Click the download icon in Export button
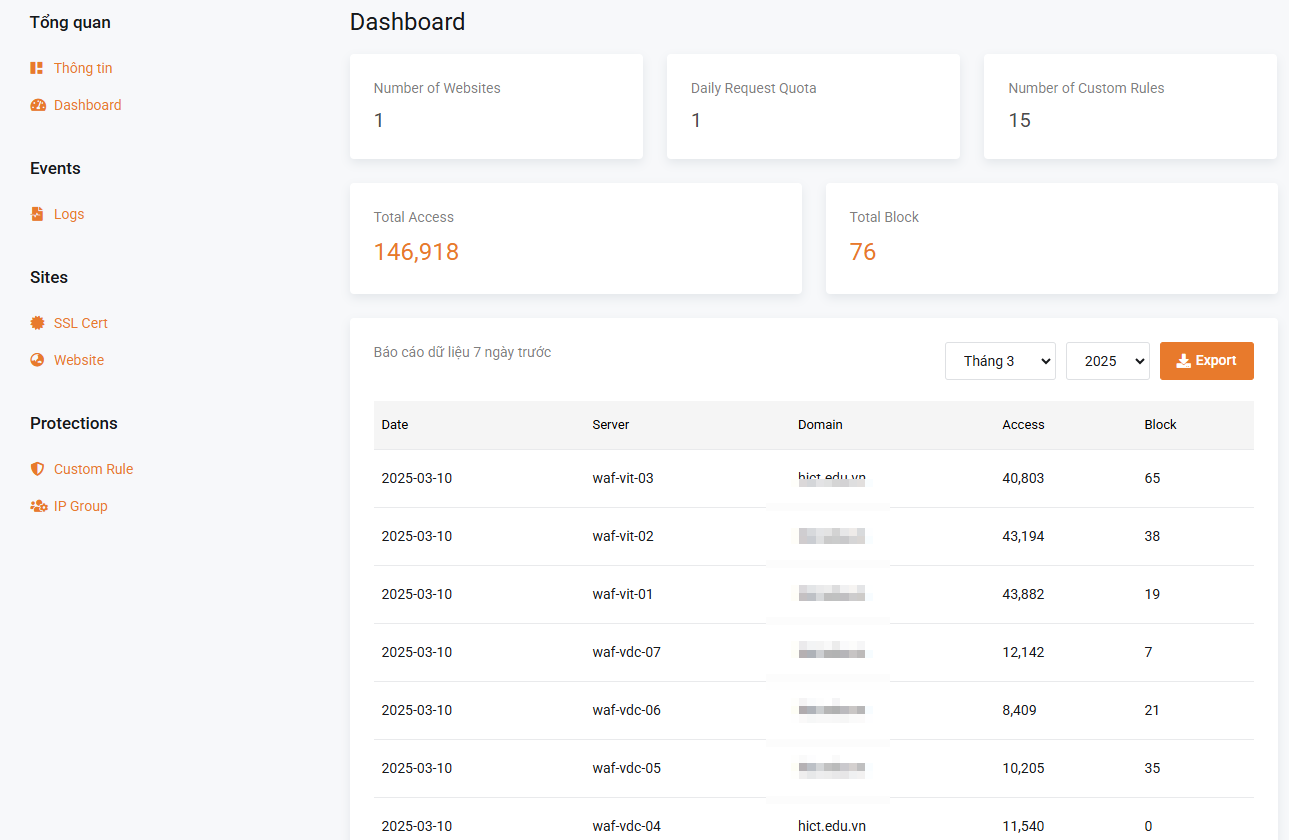The image size is (1289, 840). (x=1183, y=361)
